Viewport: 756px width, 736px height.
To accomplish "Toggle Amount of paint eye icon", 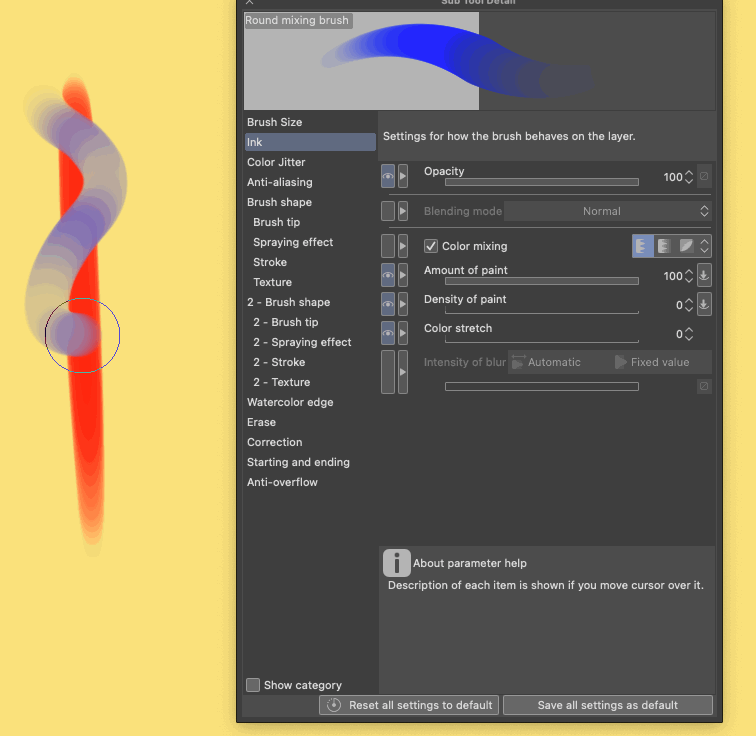I will coord(388,275).
